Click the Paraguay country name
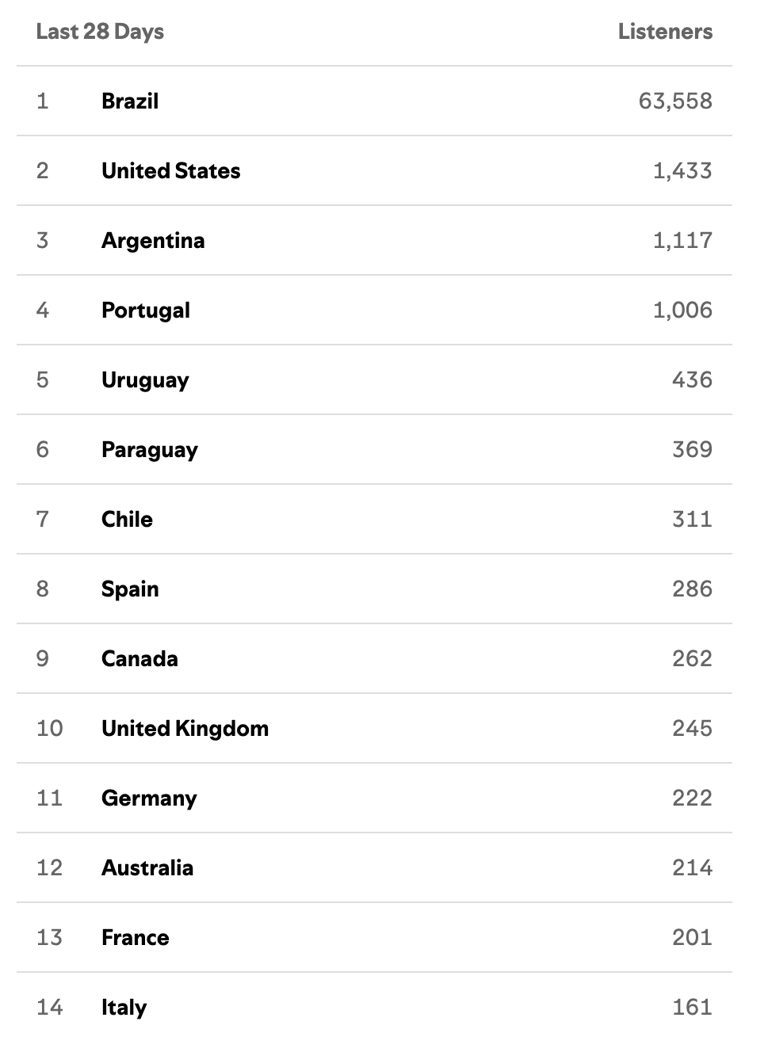The height and width of the screenshot is (1053, 768). (149, 450)
